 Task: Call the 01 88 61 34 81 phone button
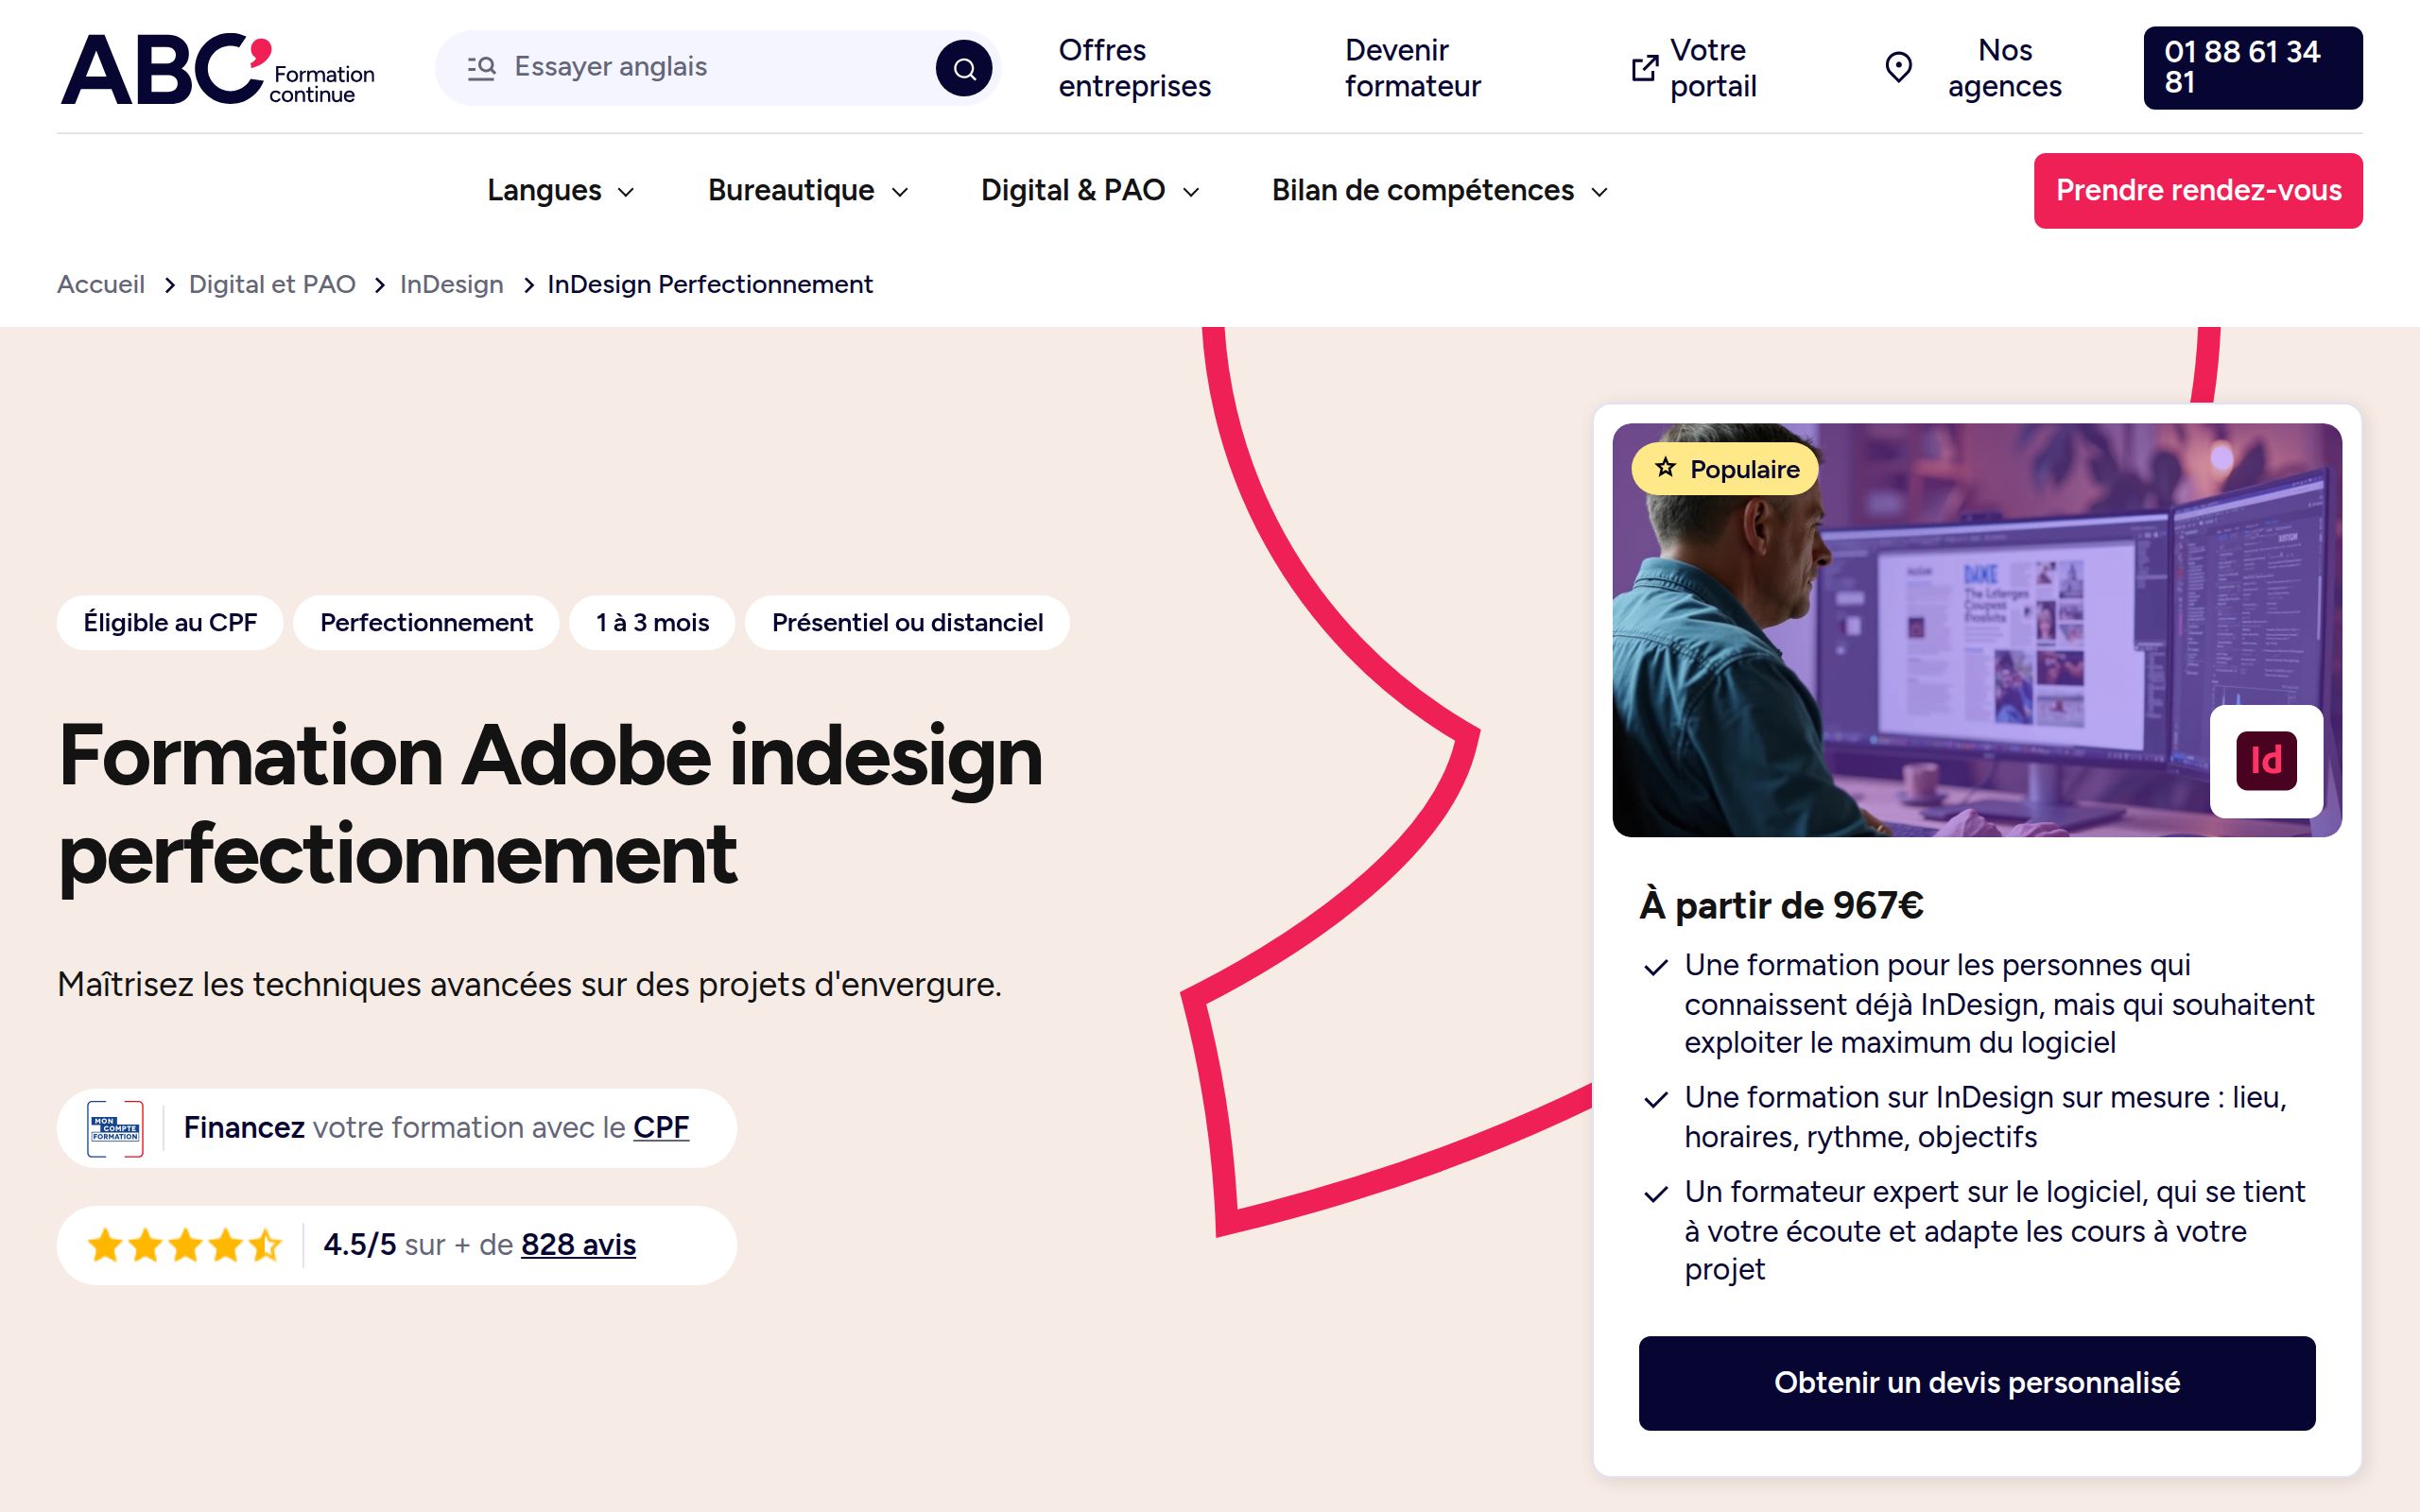pyautogui.click(x=2252, y=68)
